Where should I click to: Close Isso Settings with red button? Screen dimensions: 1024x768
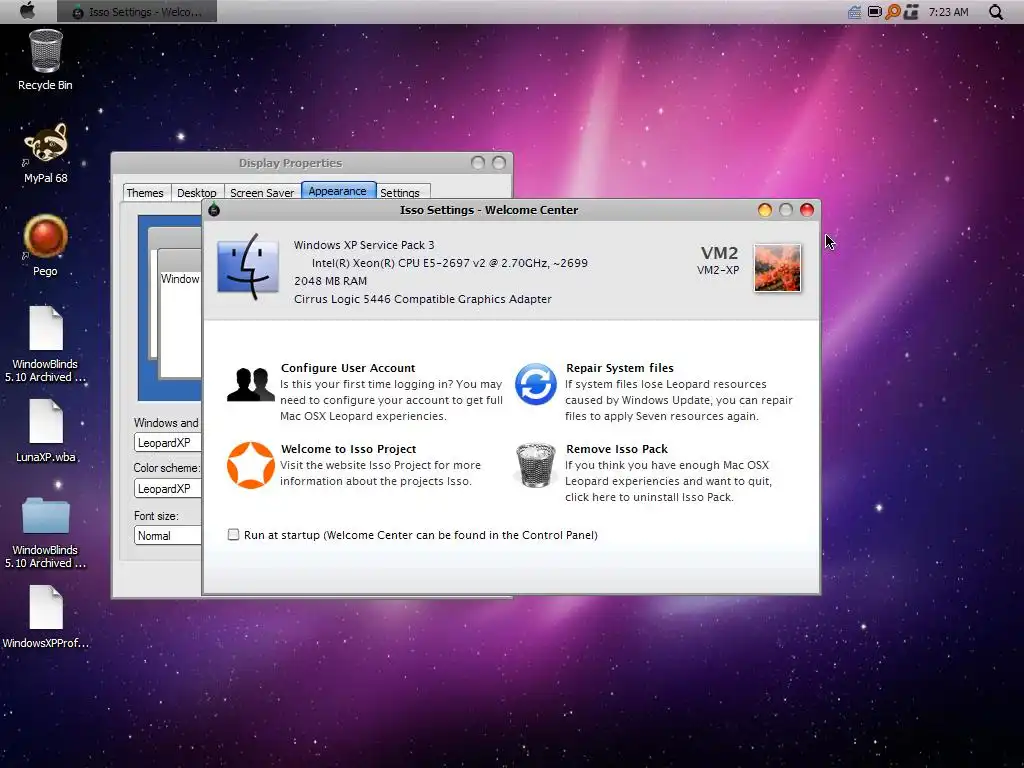point(807,210)
